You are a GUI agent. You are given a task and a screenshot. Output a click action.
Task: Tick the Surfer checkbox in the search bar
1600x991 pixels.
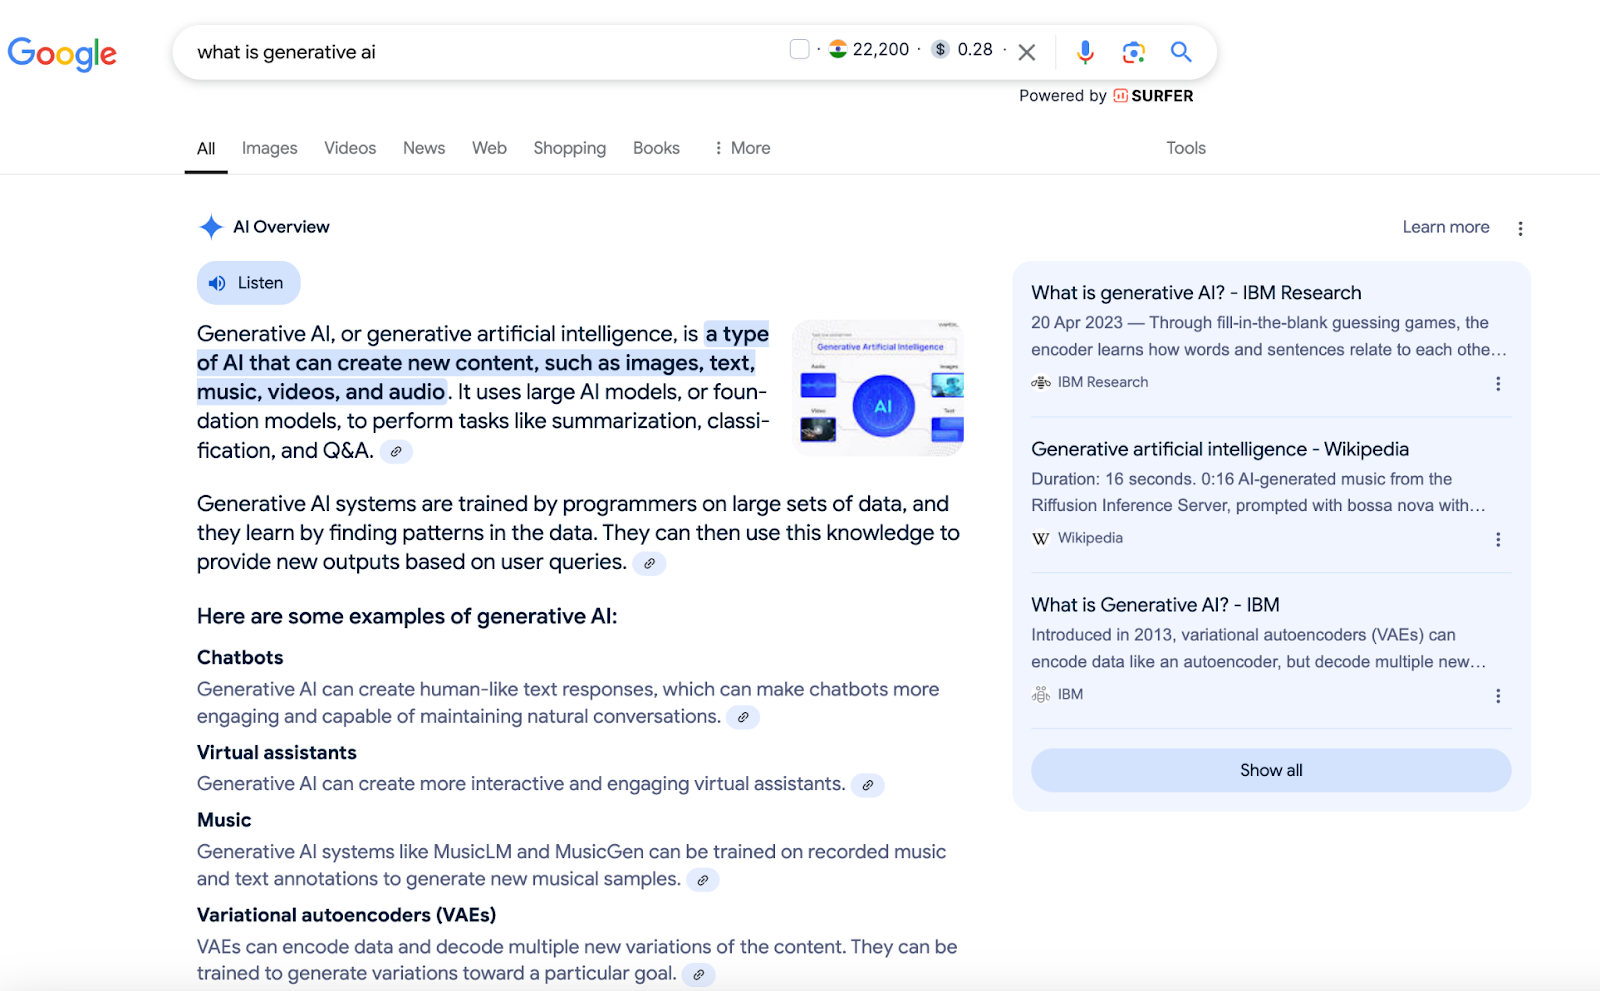[799, 48]
